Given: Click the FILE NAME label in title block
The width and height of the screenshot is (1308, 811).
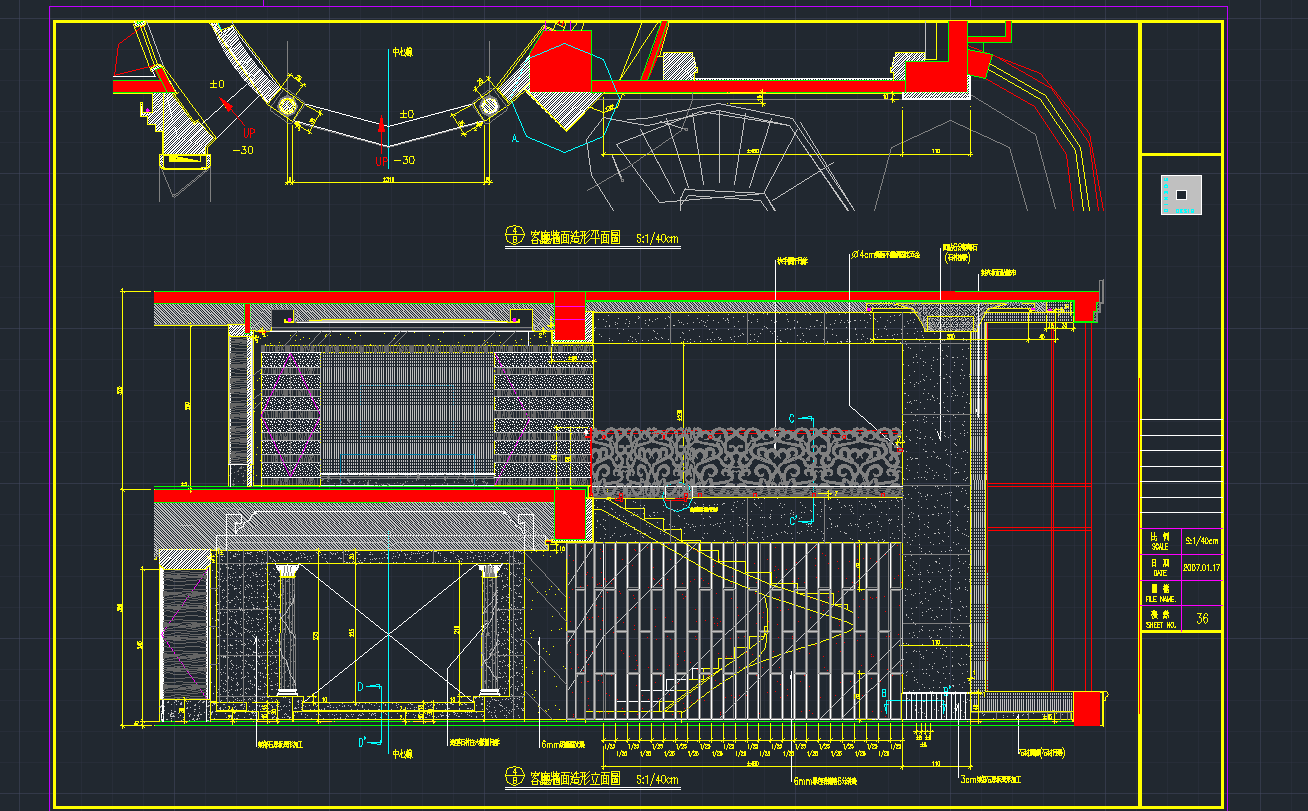Looking at the screenshot, I should 1160,599.
